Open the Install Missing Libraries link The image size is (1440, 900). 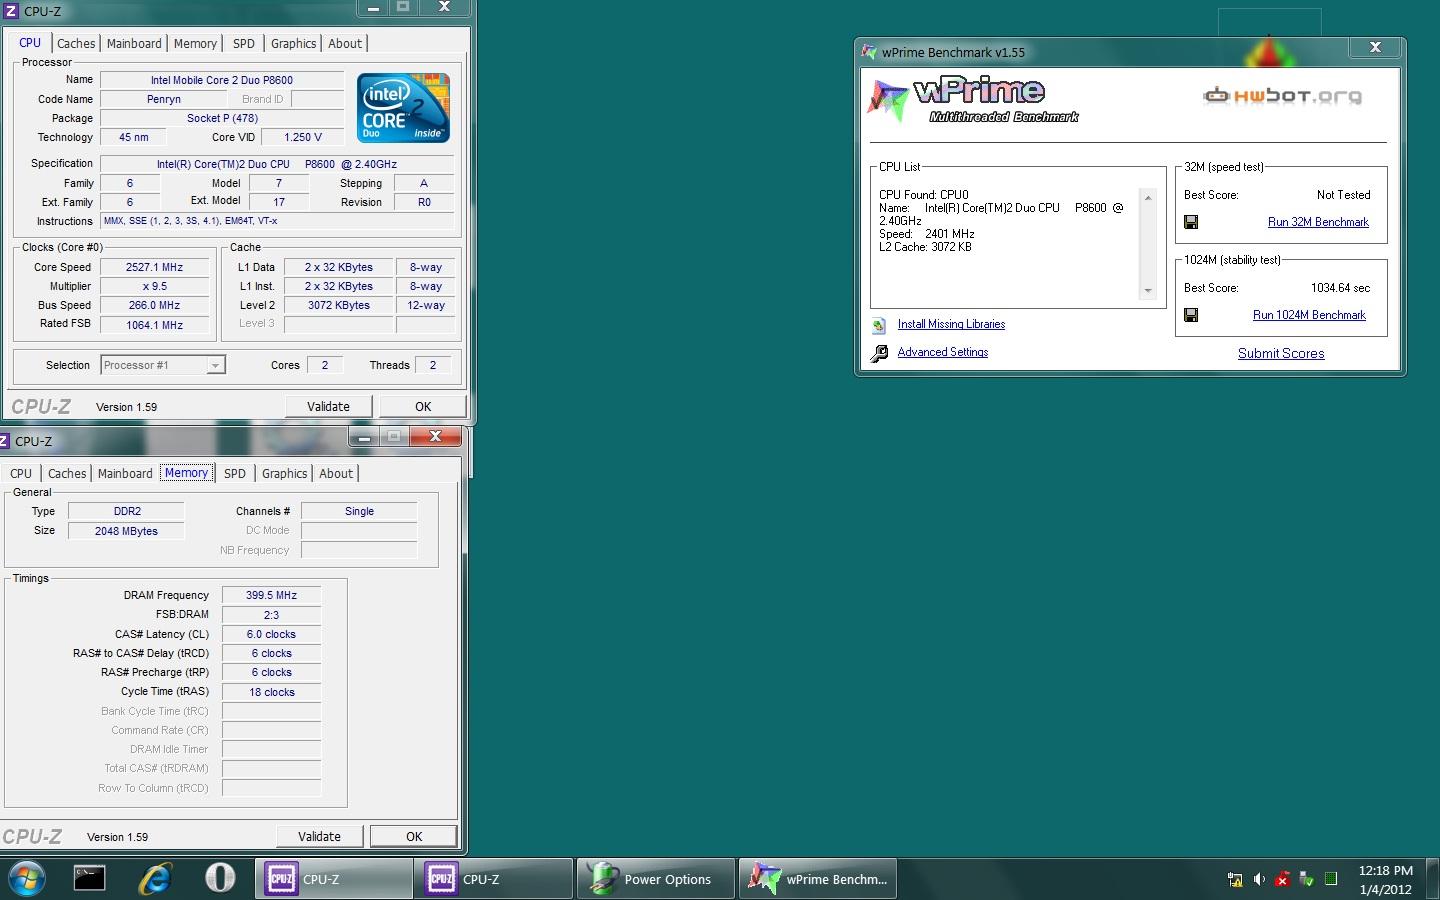click(x=951, y=324)
